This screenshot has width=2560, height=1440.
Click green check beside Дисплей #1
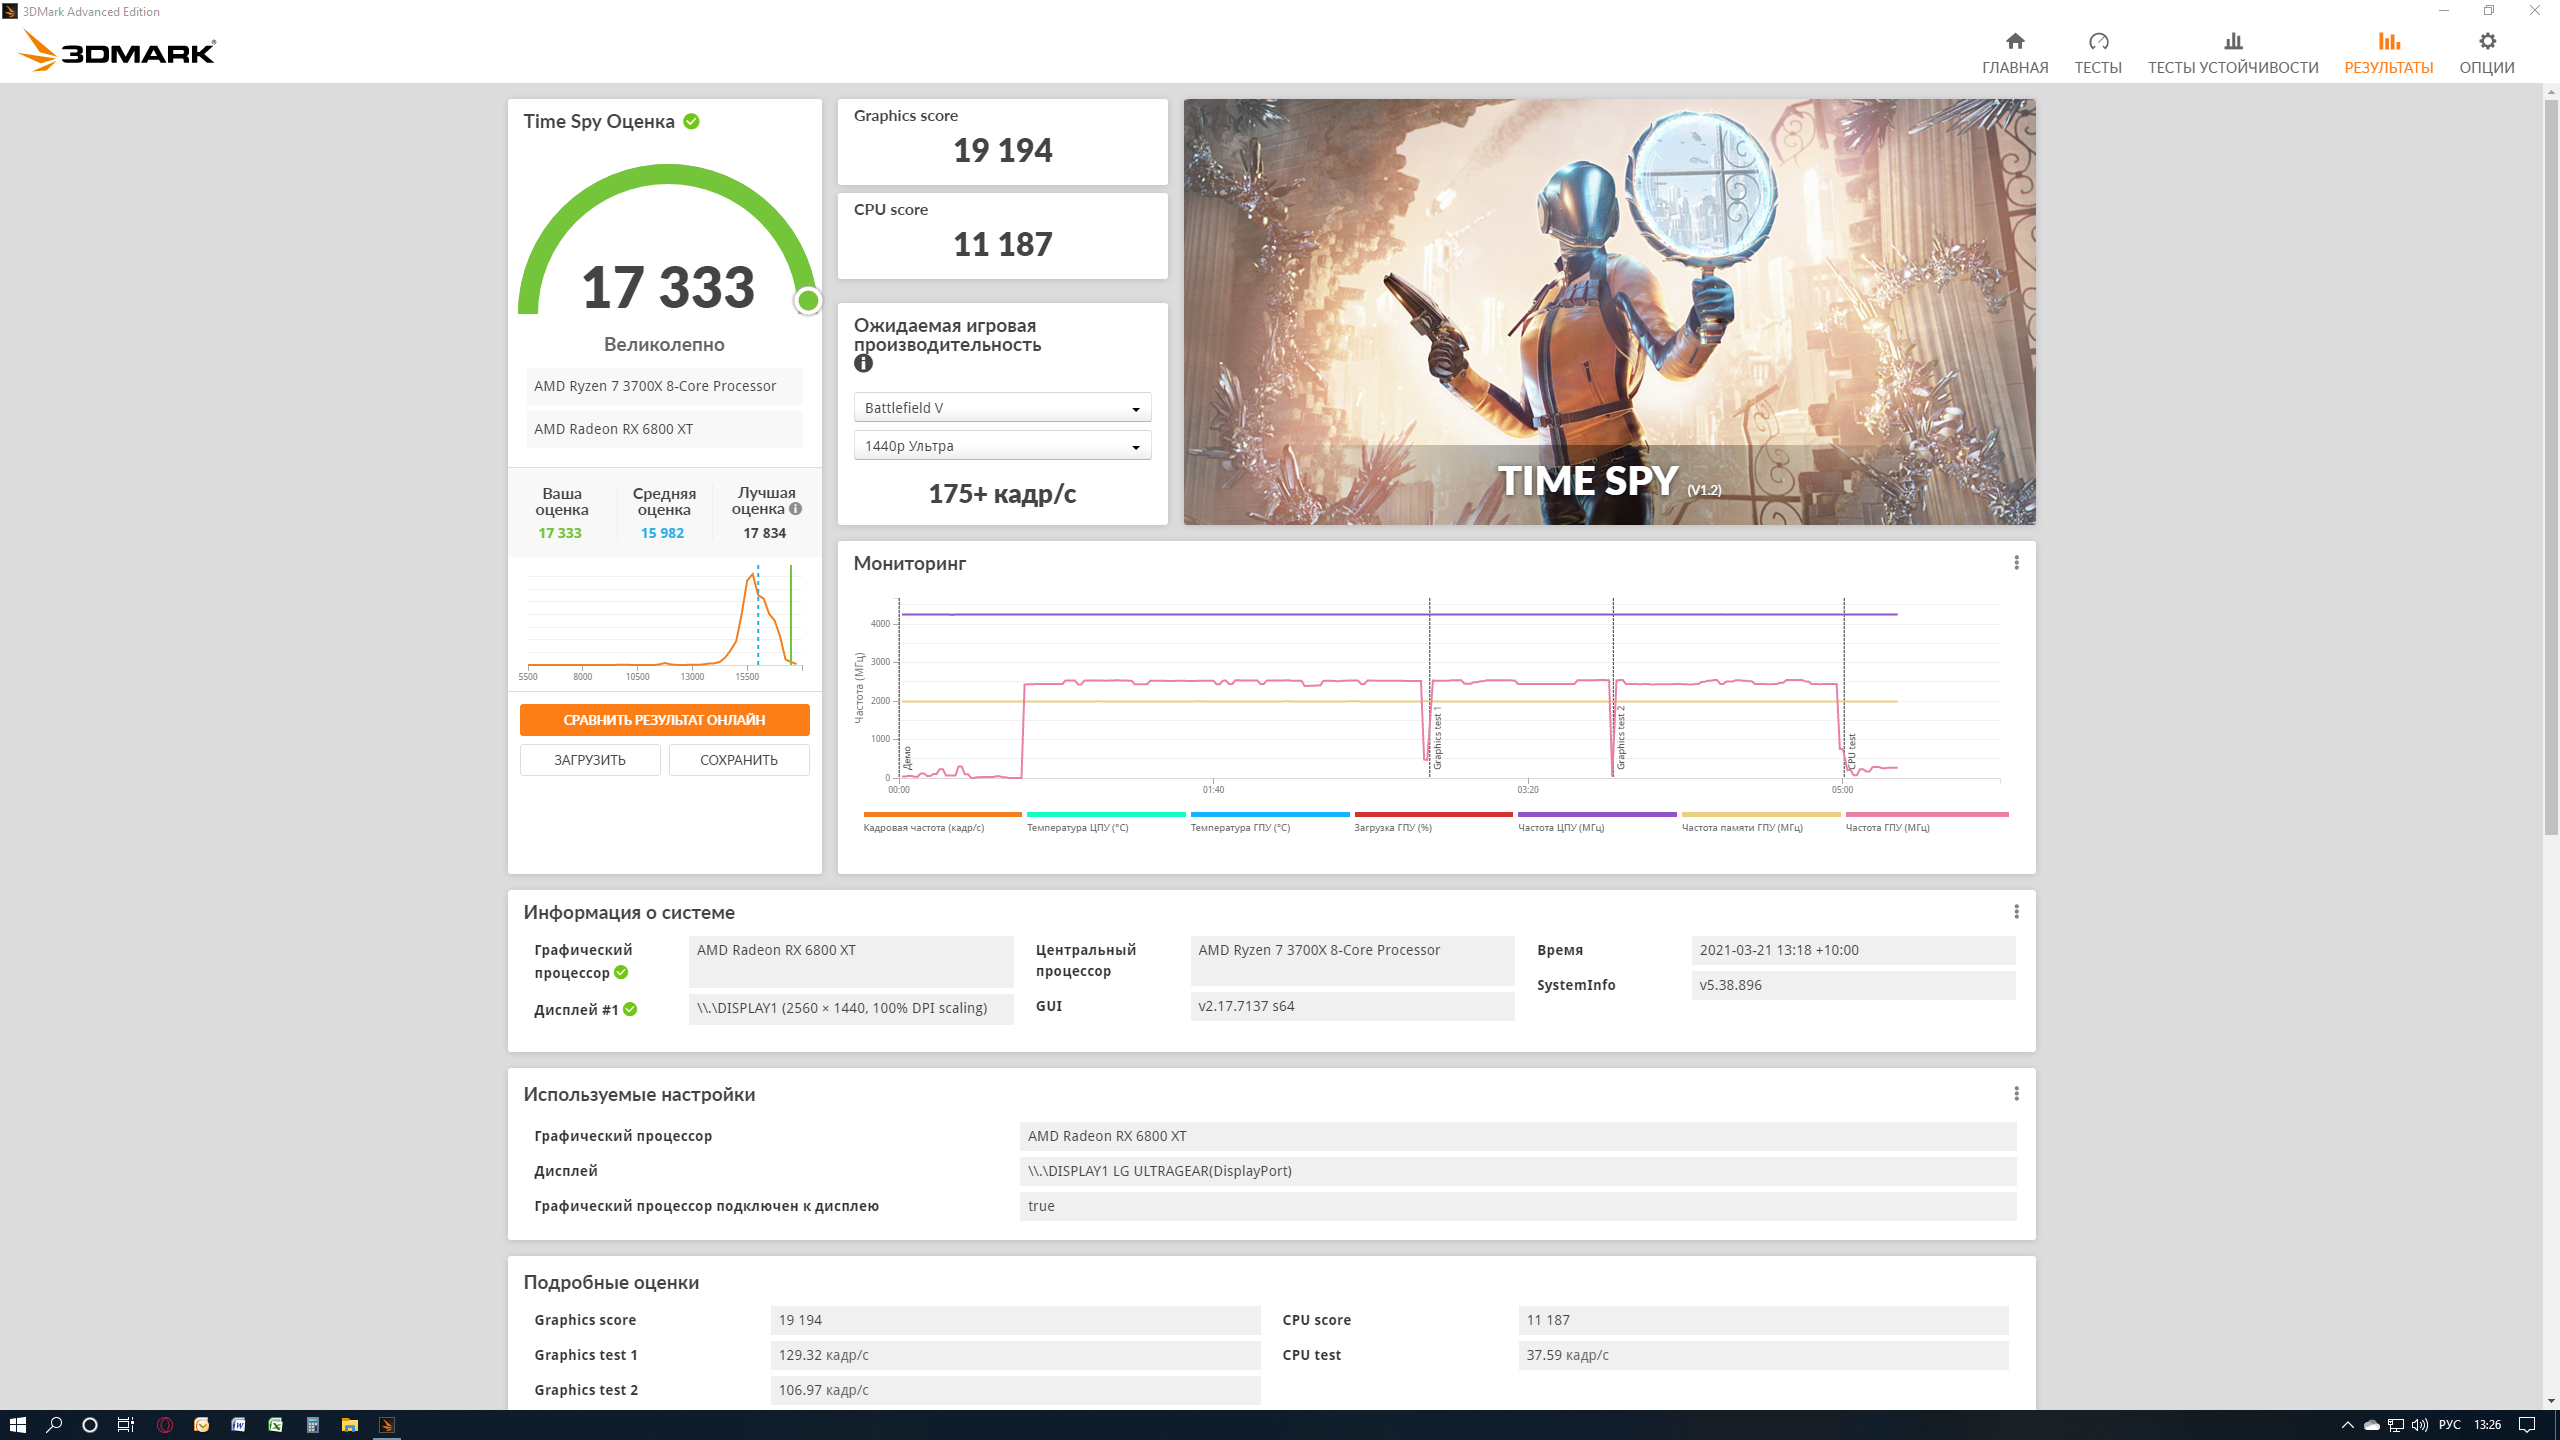tap(630, 1010)
